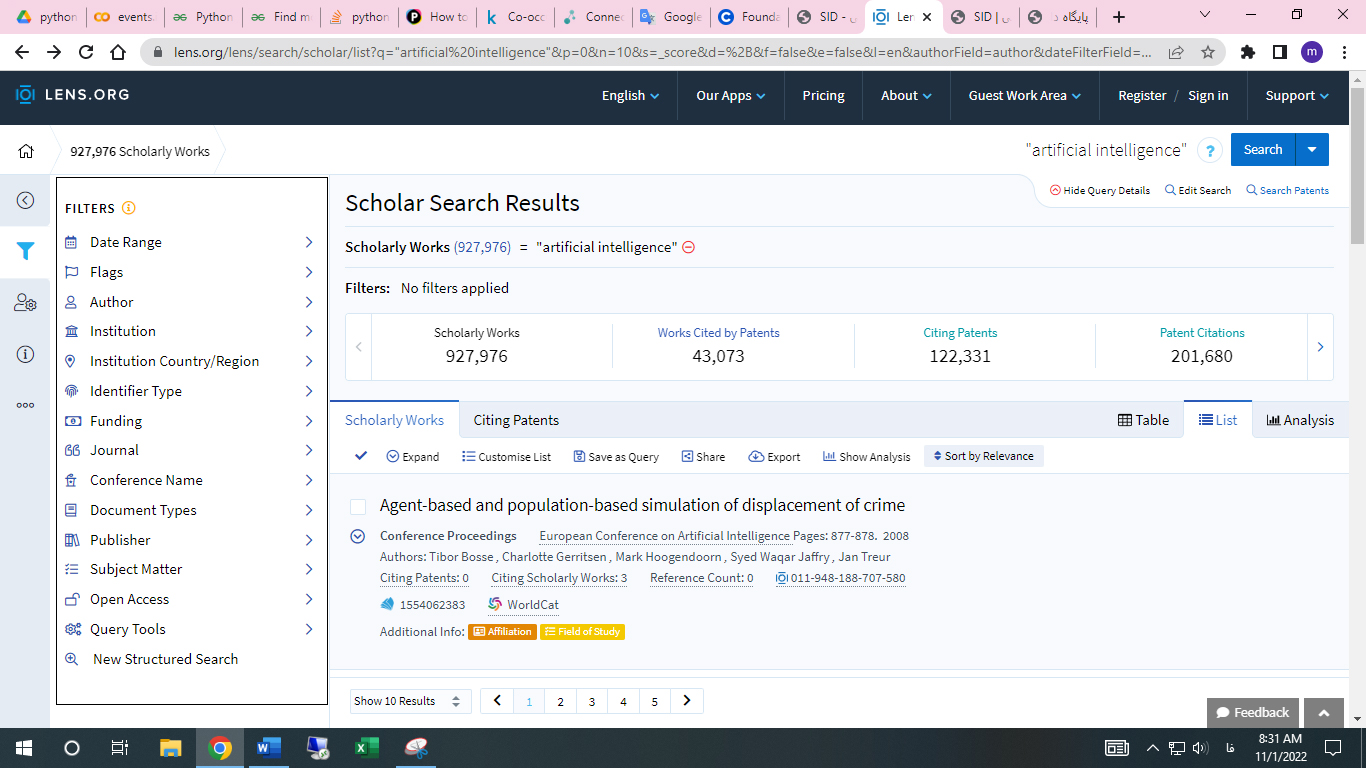Open the WorldCat link
The height and width of the screenshot is (768, 1366).
(x=523, y=605)
